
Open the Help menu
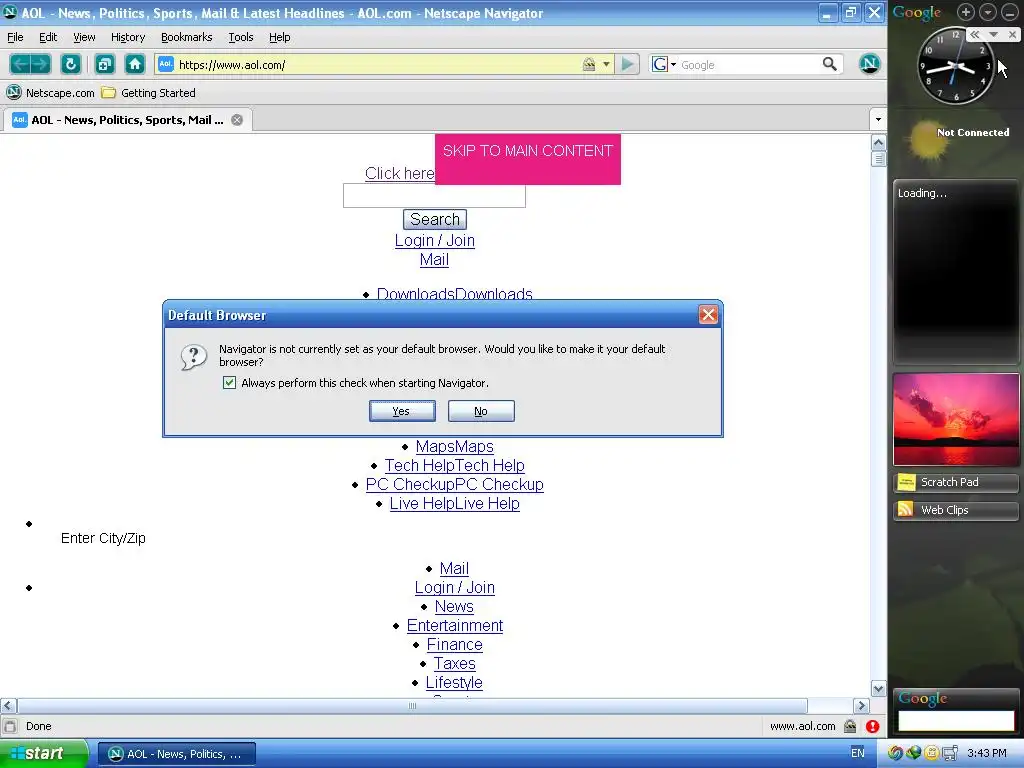[x=280, y=37]
